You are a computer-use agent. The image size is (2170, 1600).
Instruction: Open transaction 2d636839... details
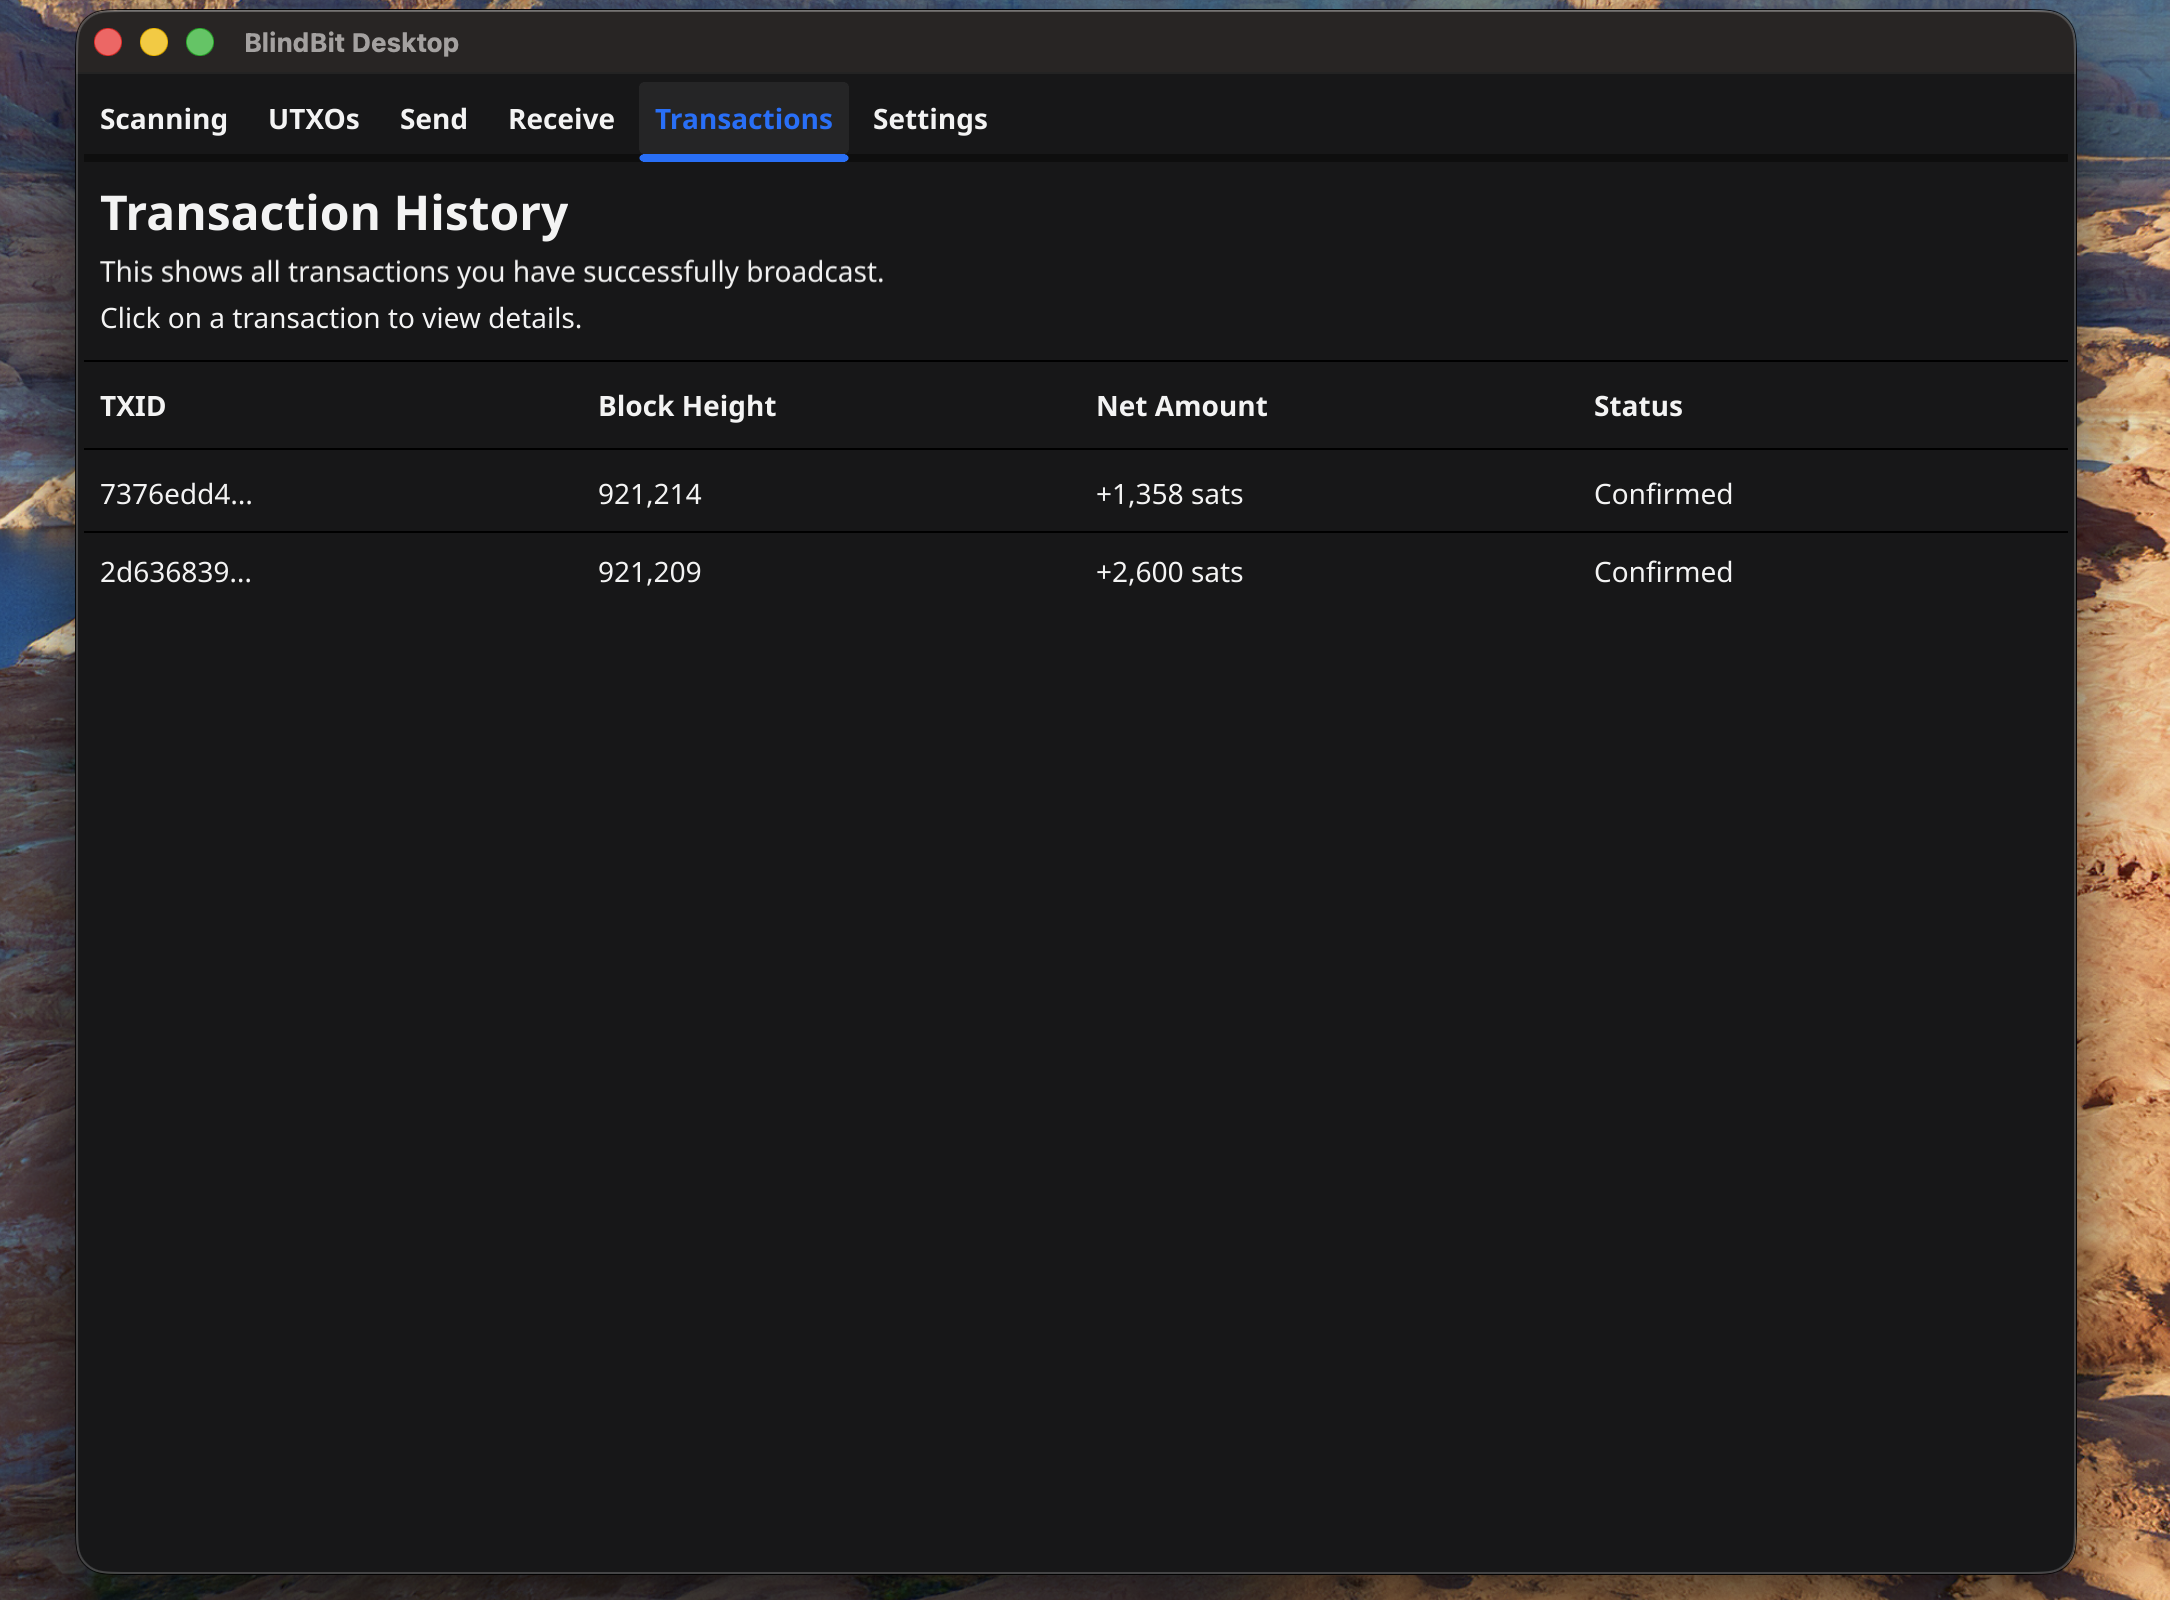[176, 572]
